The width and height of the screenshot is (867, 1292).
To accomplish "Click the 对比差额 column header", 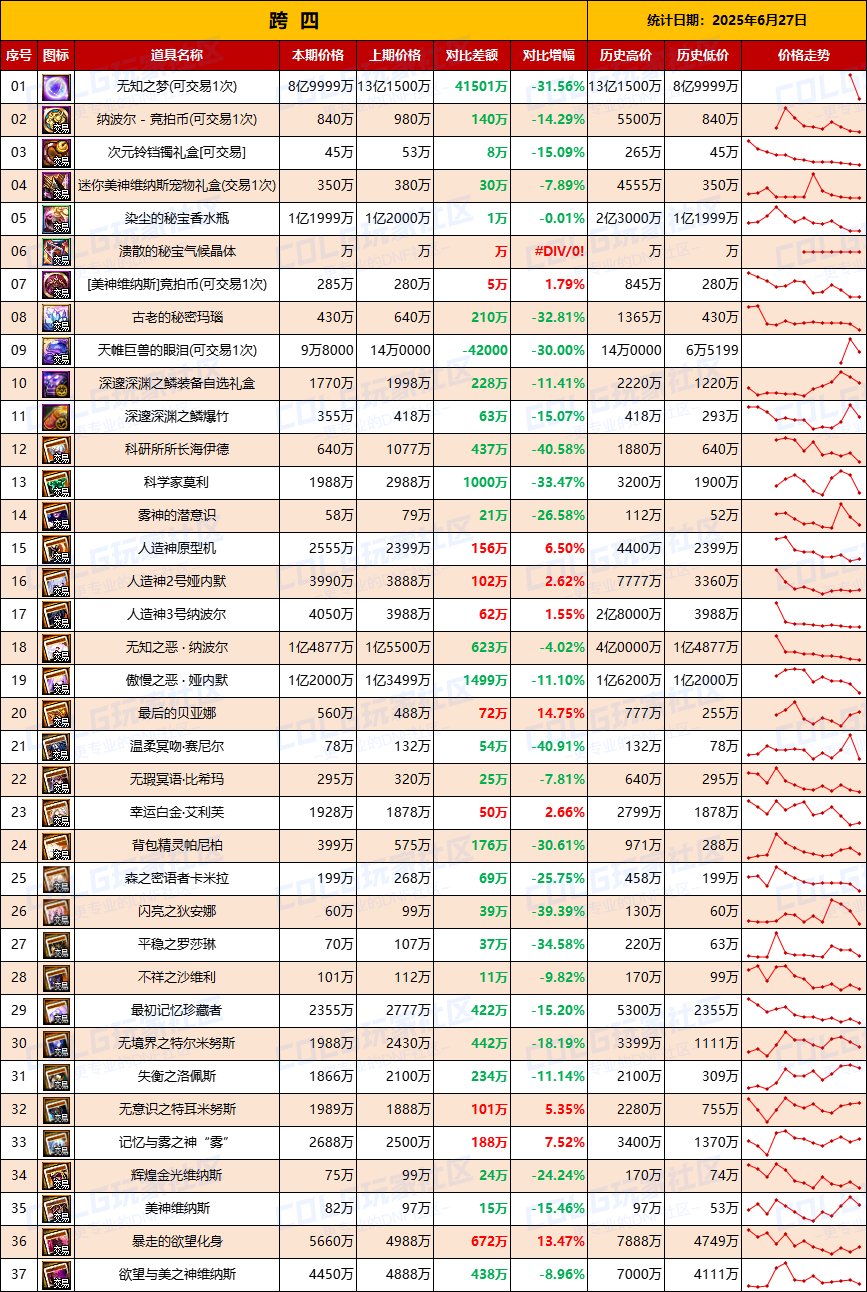I will pos(472,55).
